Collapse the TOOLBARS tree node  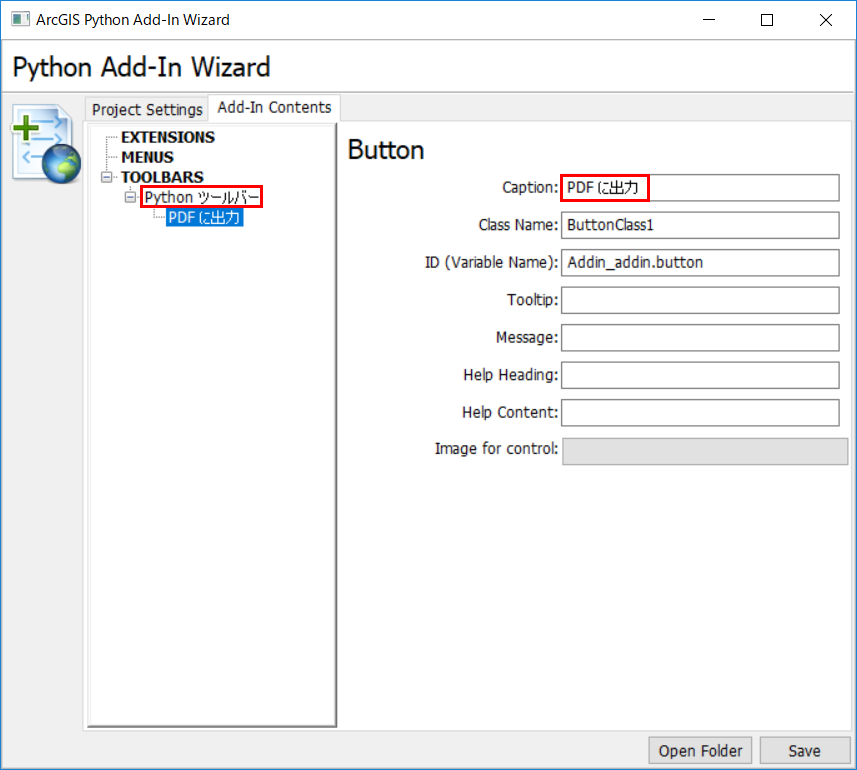click(x=107, y=177)
